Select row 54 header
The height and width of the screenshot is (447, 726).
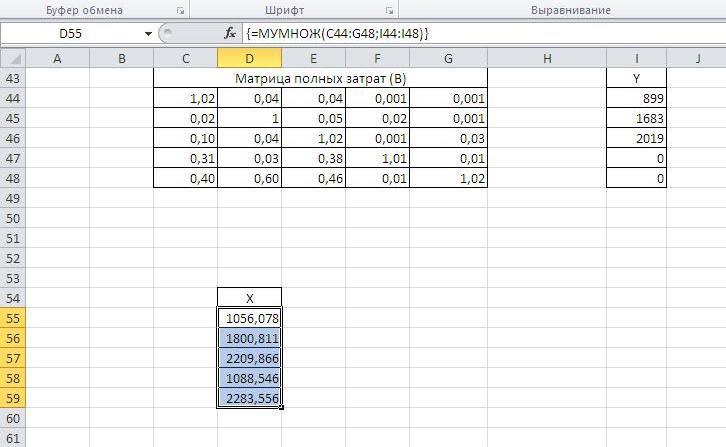pyautogui.click(x=13, y=298)
